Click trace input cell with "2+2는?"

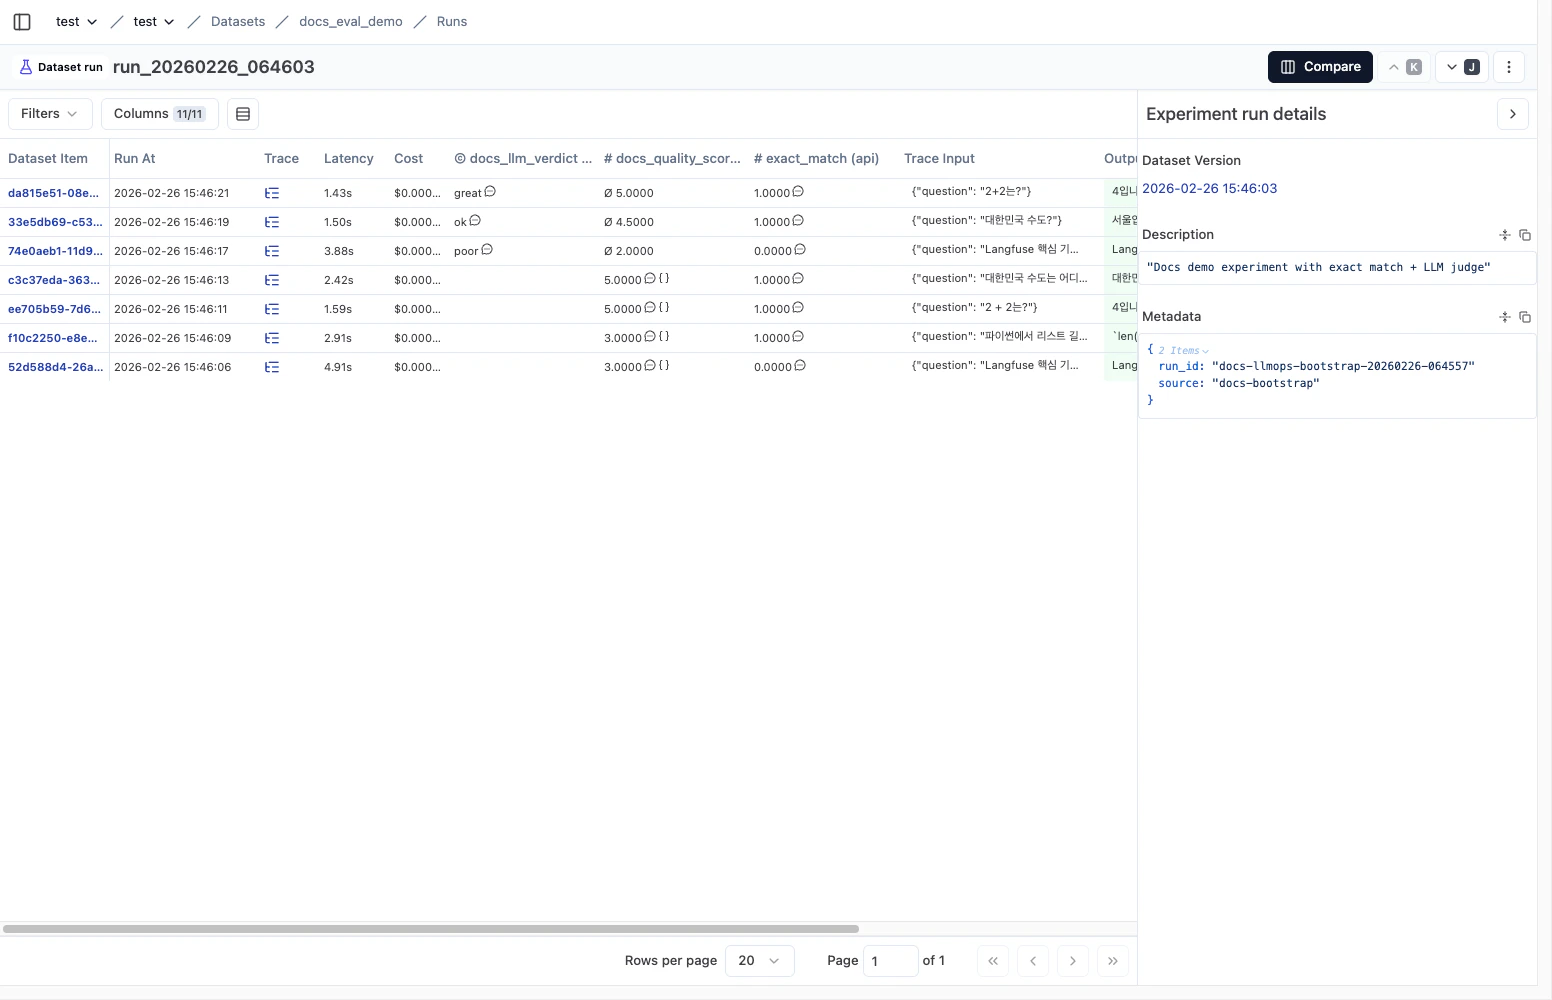971,191
